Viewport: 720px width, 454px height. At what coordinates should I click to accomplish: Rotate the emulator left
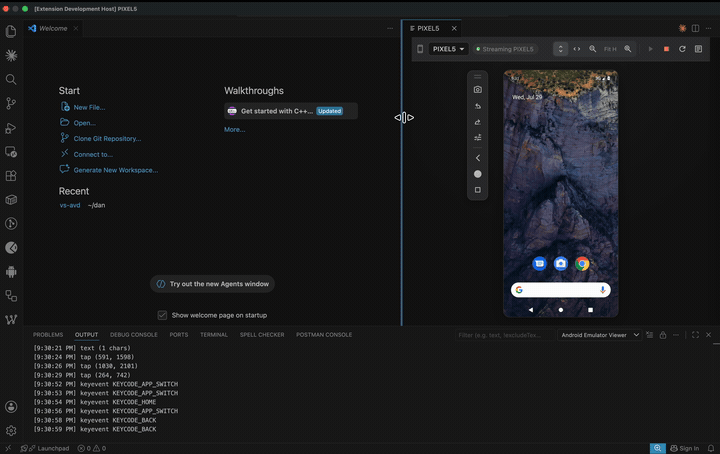(x=478, y=106)
